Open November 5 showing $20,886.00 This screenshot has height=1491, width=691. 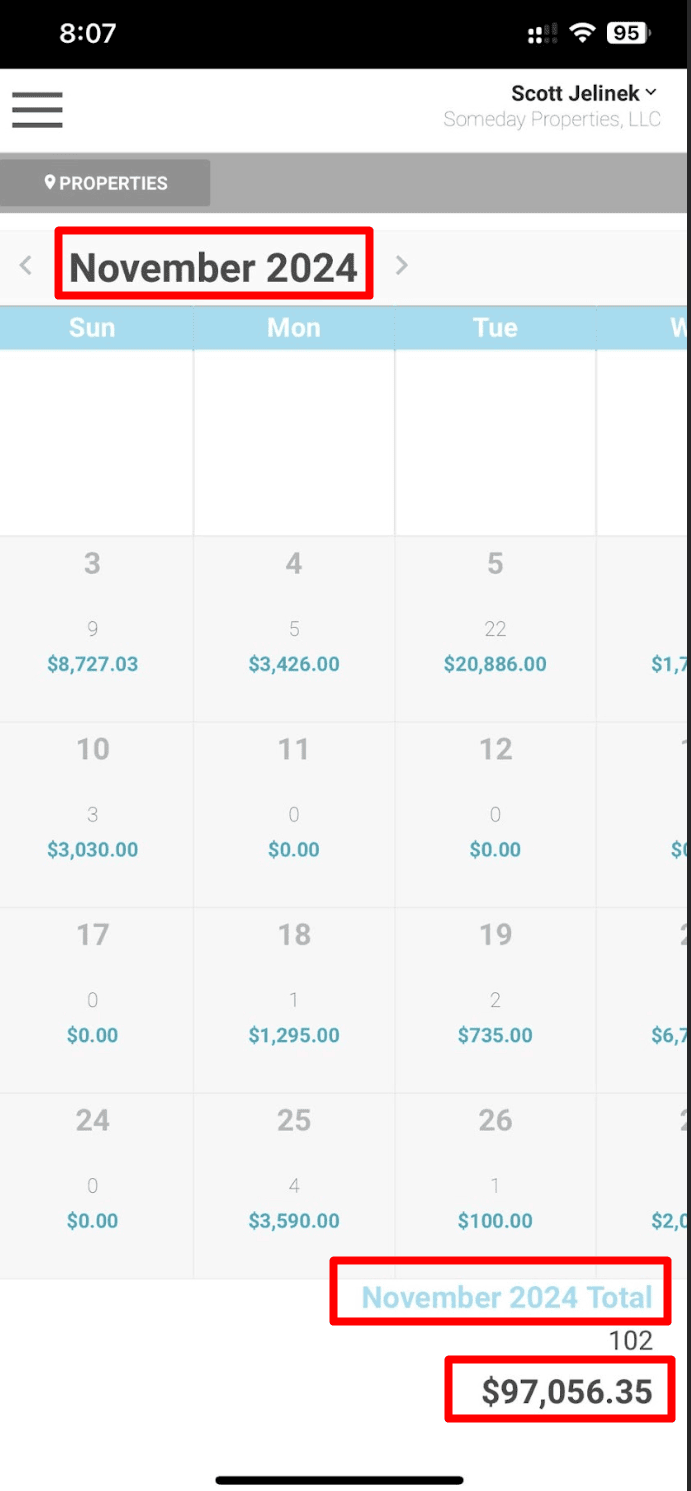coord(495,628)
